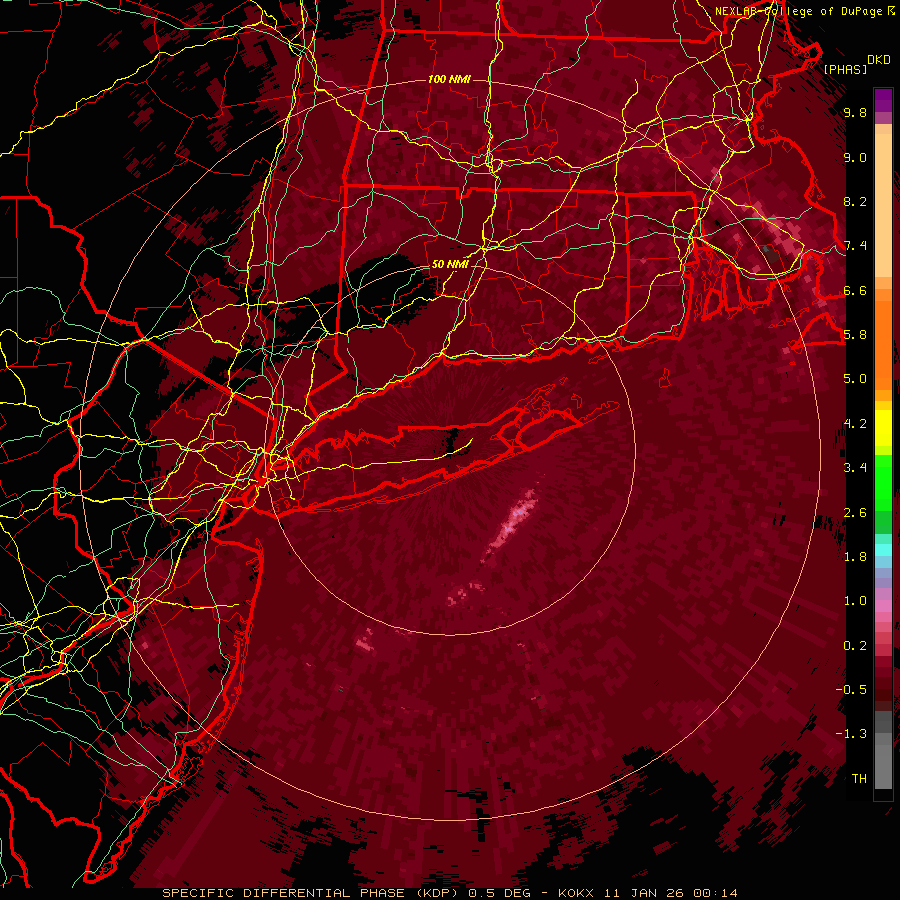The width and height of the screenshot is (900, 900).
Task: Select the -0.5 scale label
Action: (x=851, y=690)
